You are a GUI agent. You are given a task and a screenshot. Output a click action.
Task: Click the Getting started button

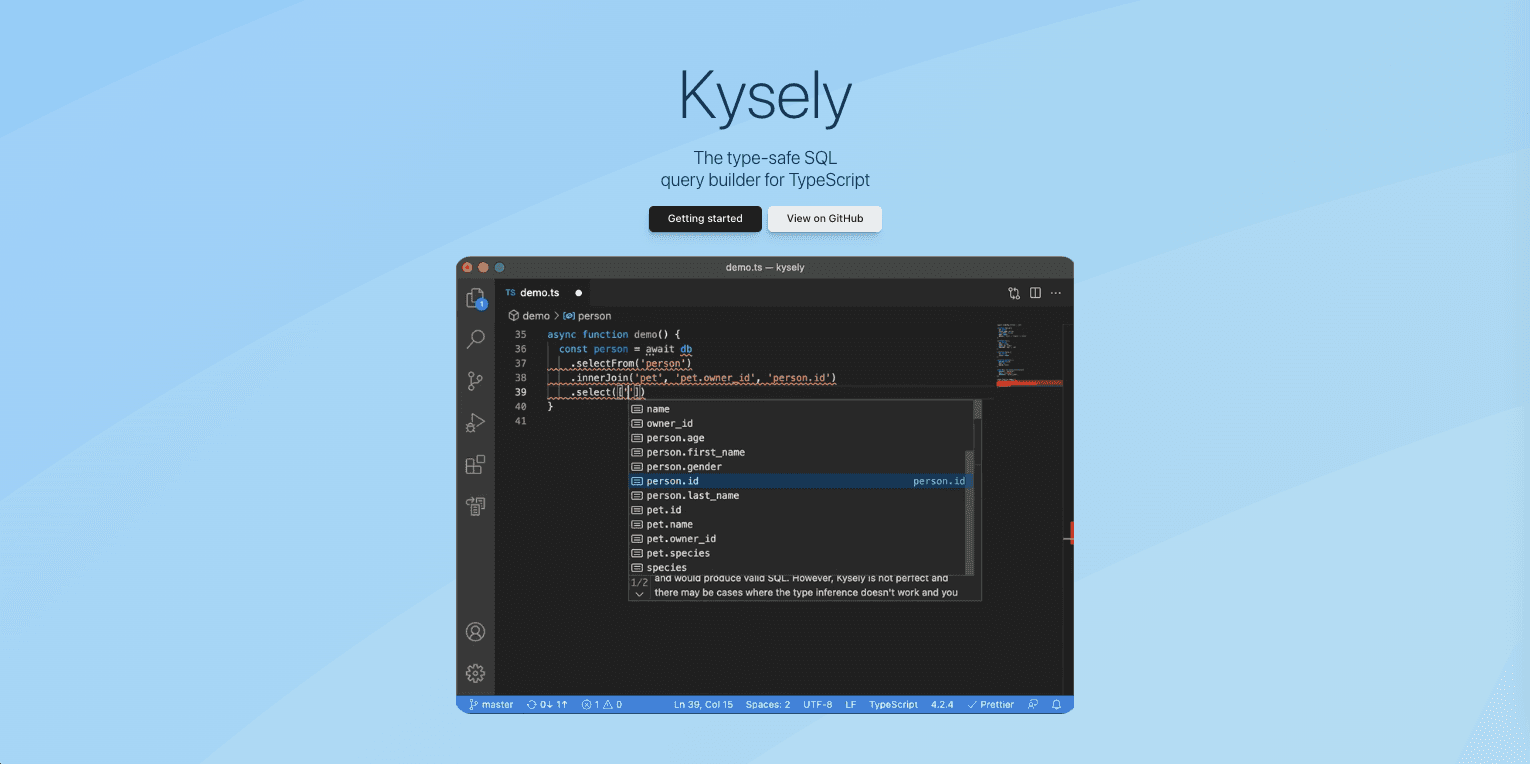click(x=705, y=219)
